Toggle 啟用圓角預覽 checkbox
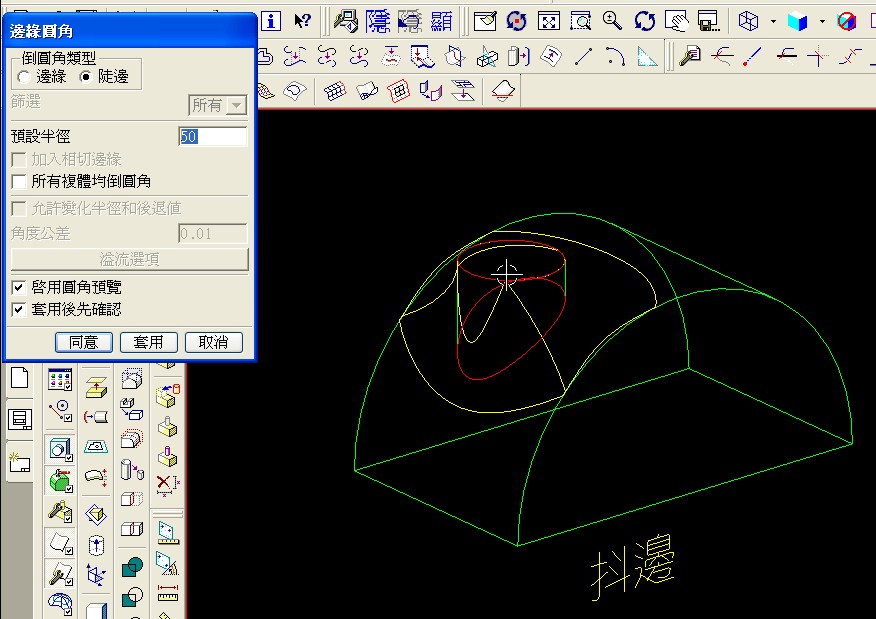Image resolution: width=876 pixels, height=619 pixels. (x=18, y=287)
